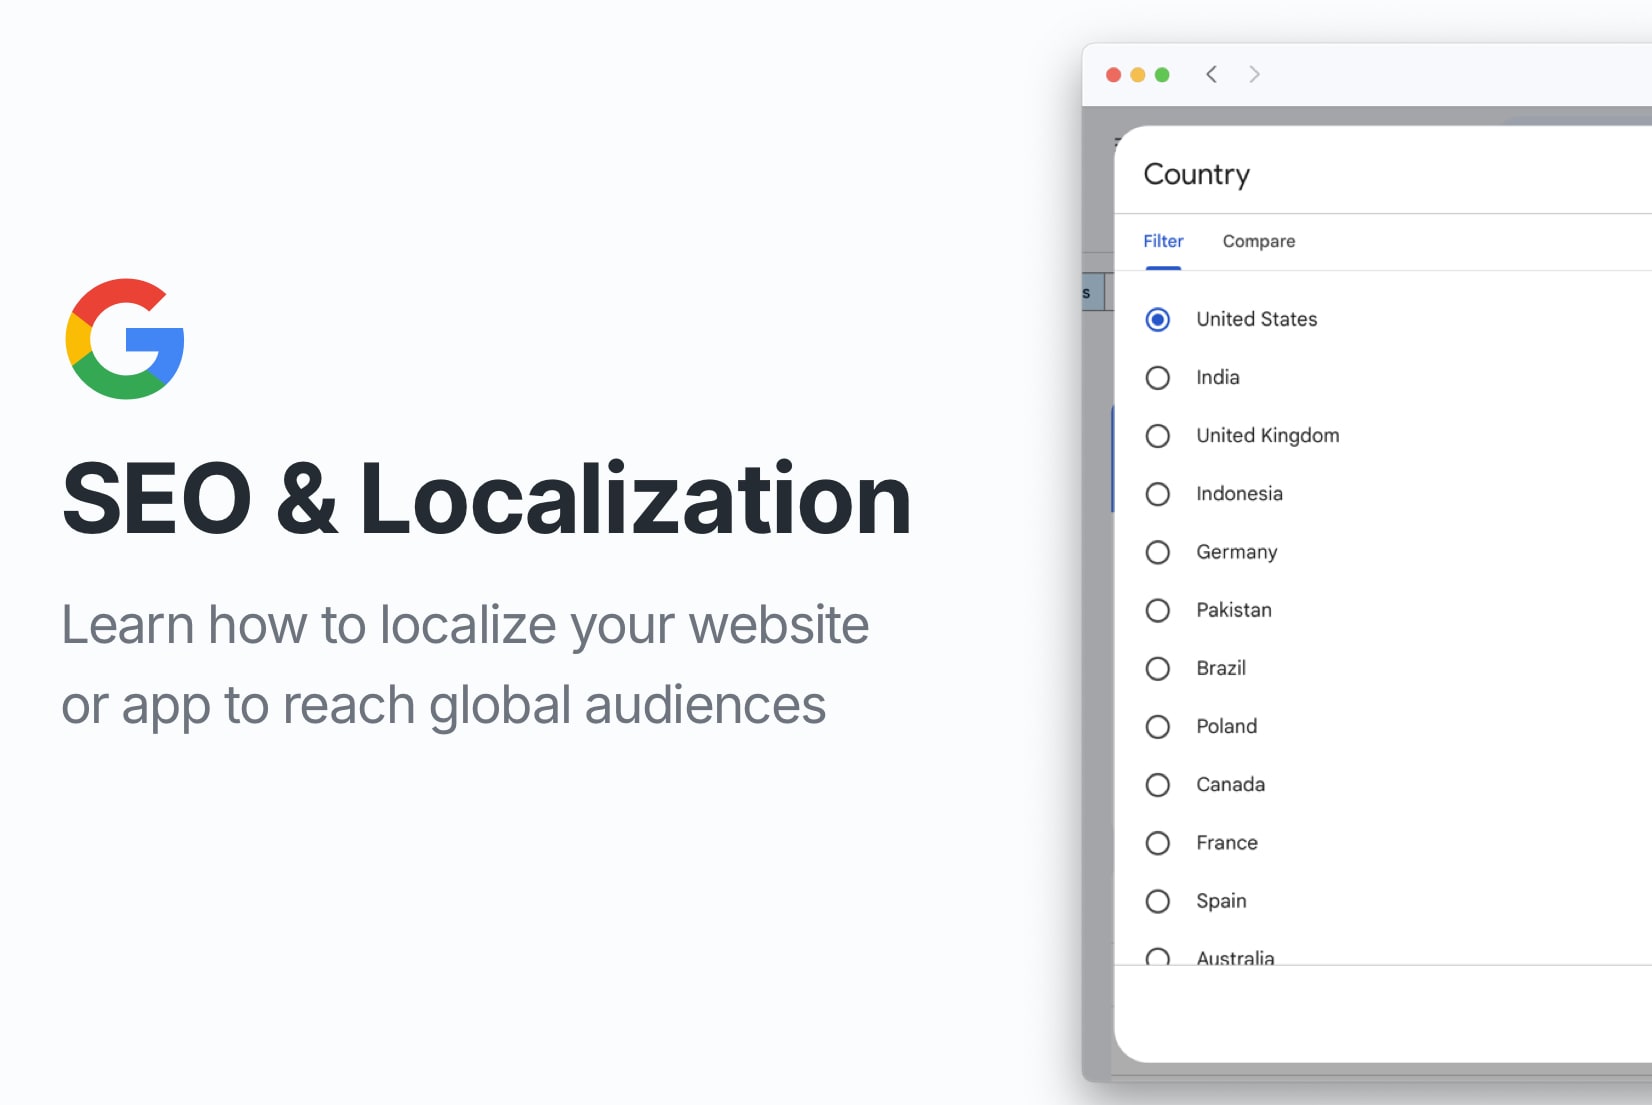Pick the Indonesia radio button

point(1157,494)
